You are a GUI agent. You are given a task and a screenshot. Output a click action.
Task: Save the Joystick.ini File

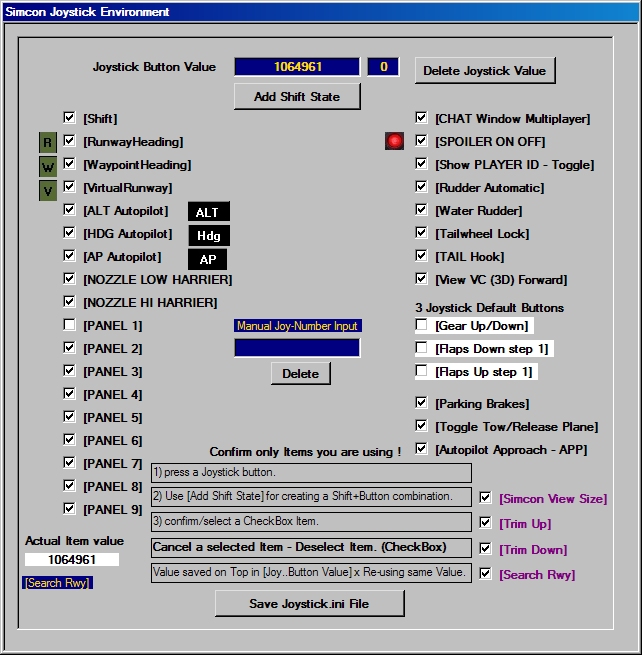310,604
